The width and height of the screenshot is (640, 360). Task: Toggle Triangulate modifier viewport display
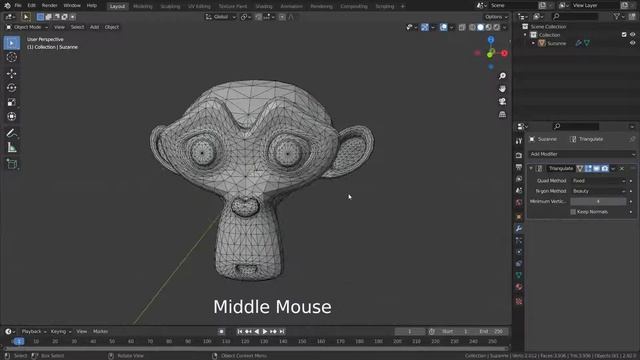pos(596,168)
